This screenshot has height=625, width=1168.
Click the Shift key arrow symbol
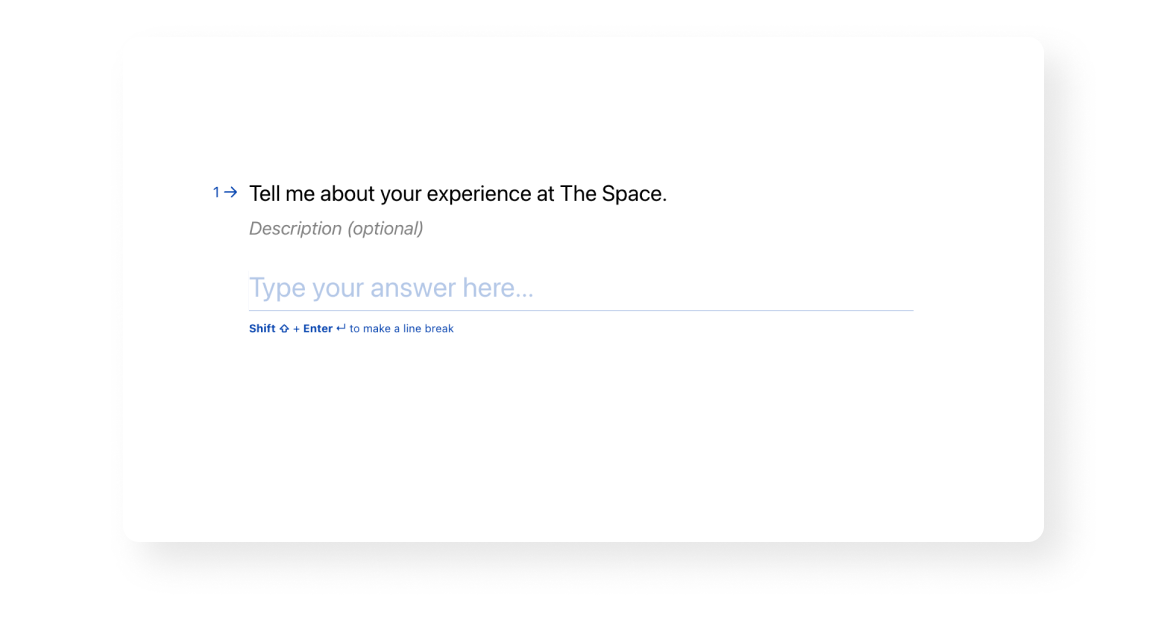click(284, 329)
